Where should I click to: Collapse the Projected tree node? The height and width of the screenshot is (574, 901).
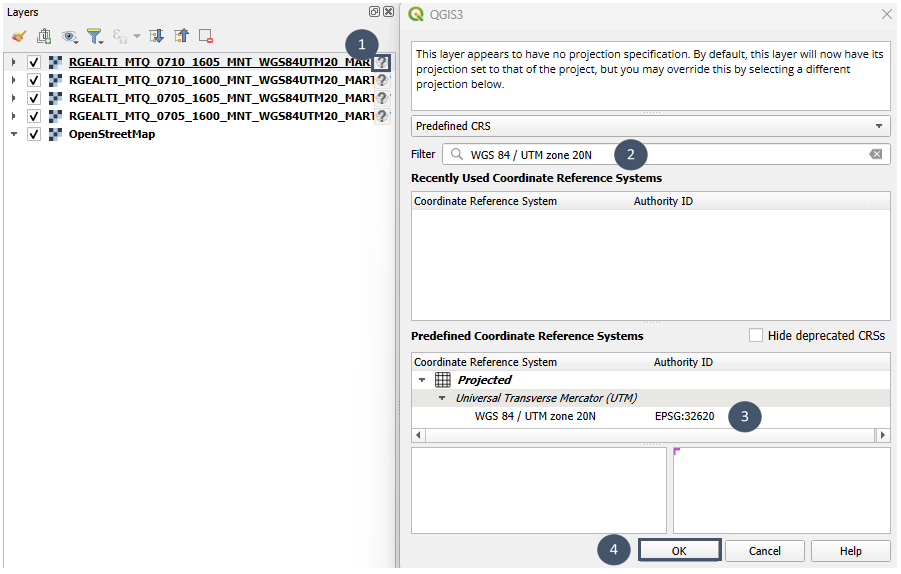[422, 380]
